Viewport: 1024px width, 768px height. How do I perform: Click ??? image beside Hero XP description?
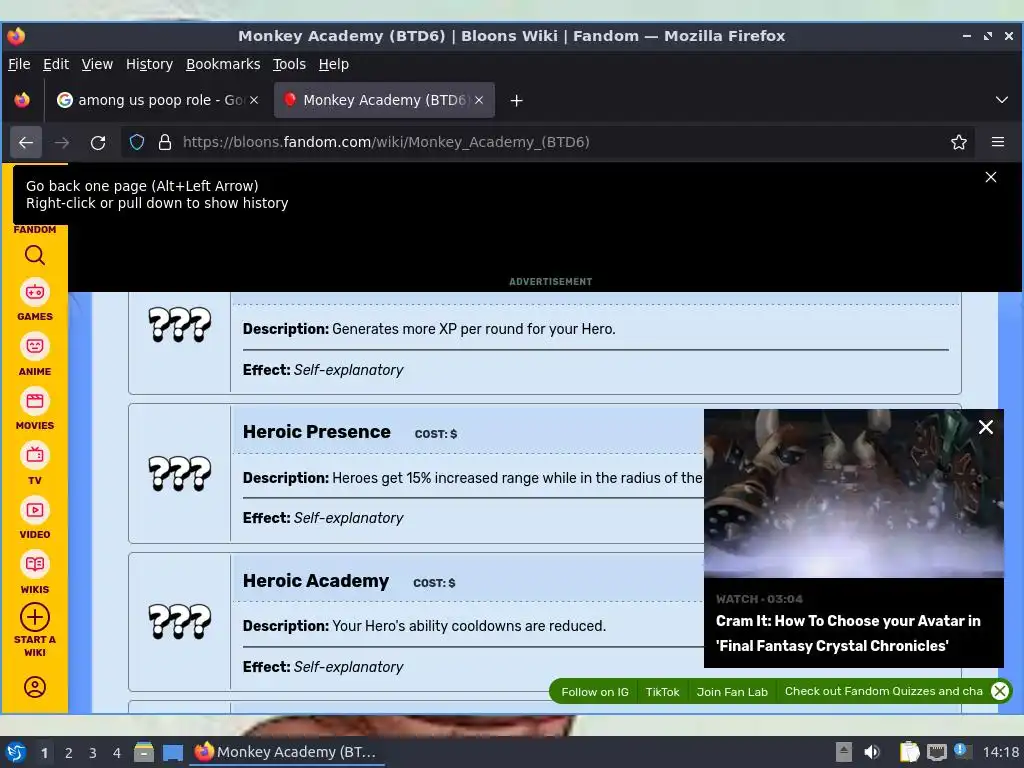180,325
